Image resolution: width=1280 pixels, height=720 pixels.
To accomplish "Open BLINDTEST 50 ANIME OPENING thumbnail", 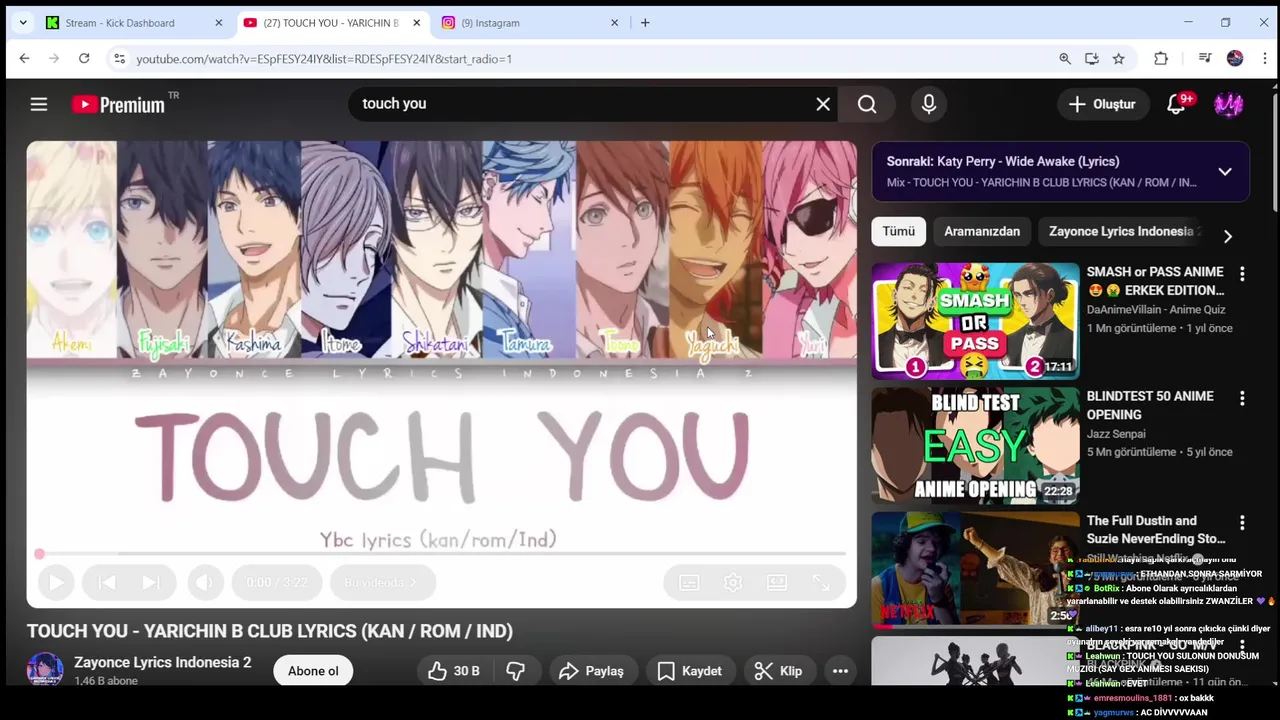I will point(975,445).
